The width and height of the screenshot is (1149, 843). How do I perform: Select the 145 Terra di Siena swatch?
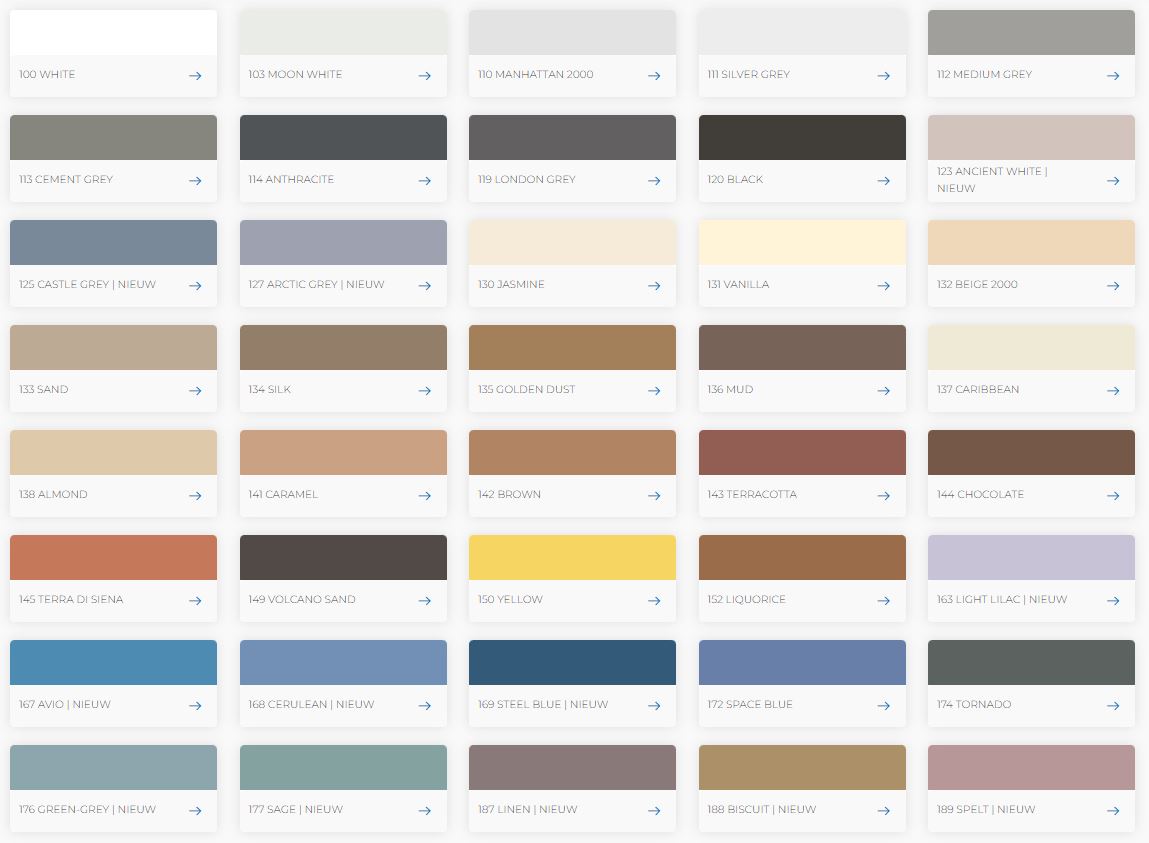pyautogui.click(x=113, y=557)
